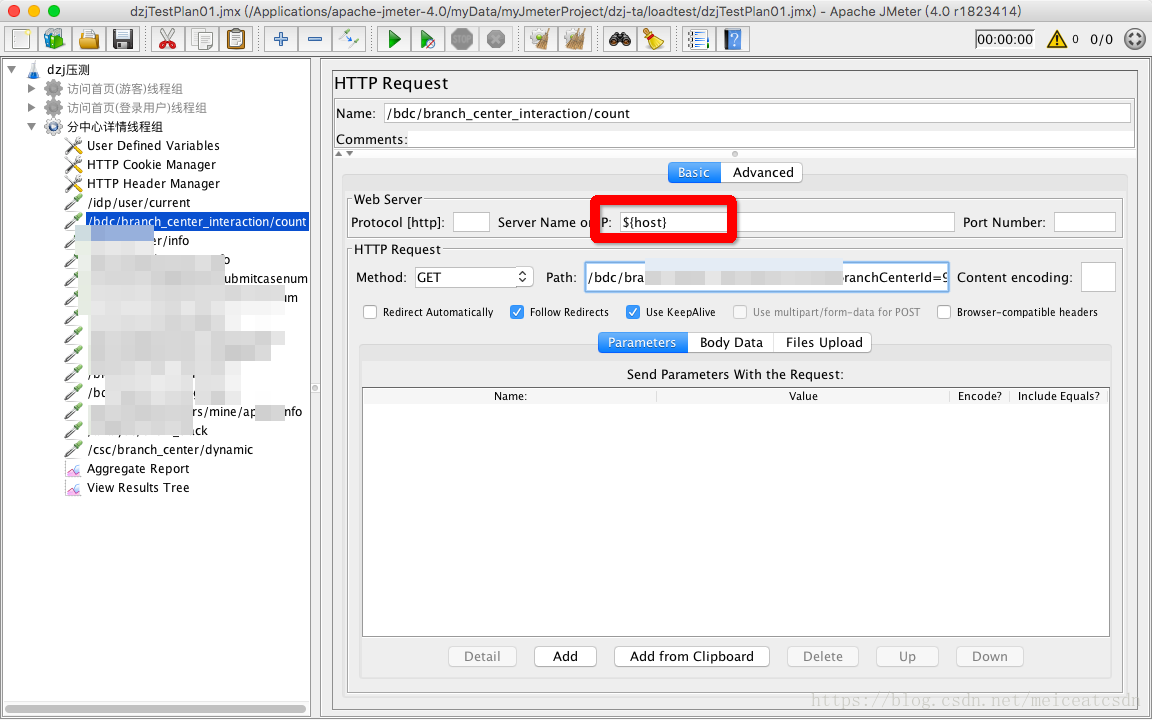This screenshot has height=720, width=1152.
Task: Click the Up button
Action: coord(907,656)
